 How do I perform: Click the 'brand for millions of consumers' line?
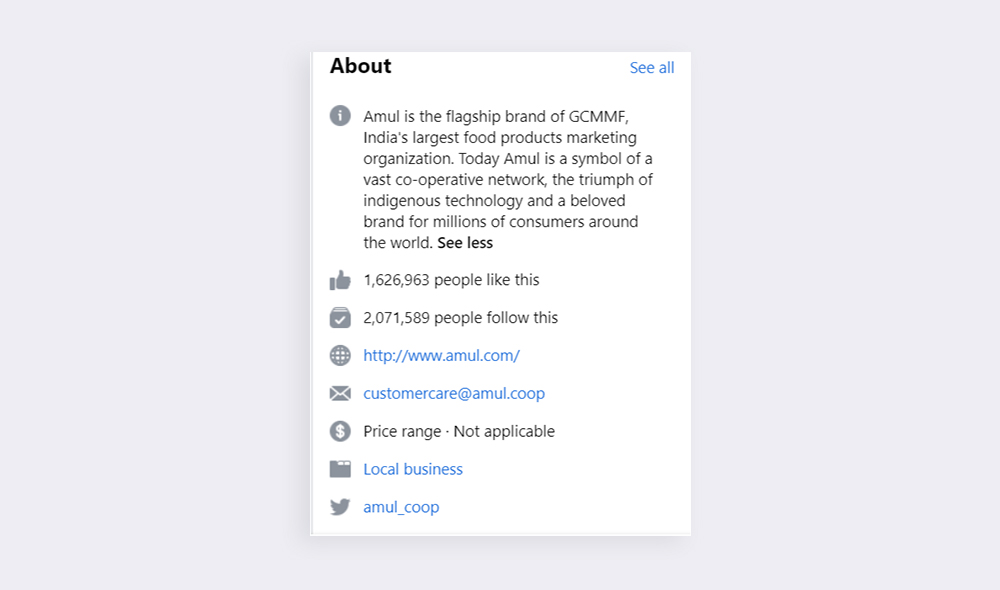click(500, 222)
